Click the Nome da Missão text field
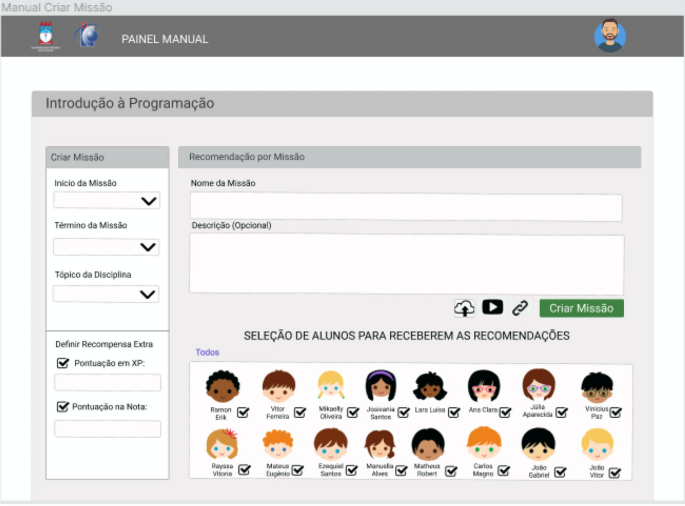 (x=406, y=207)
